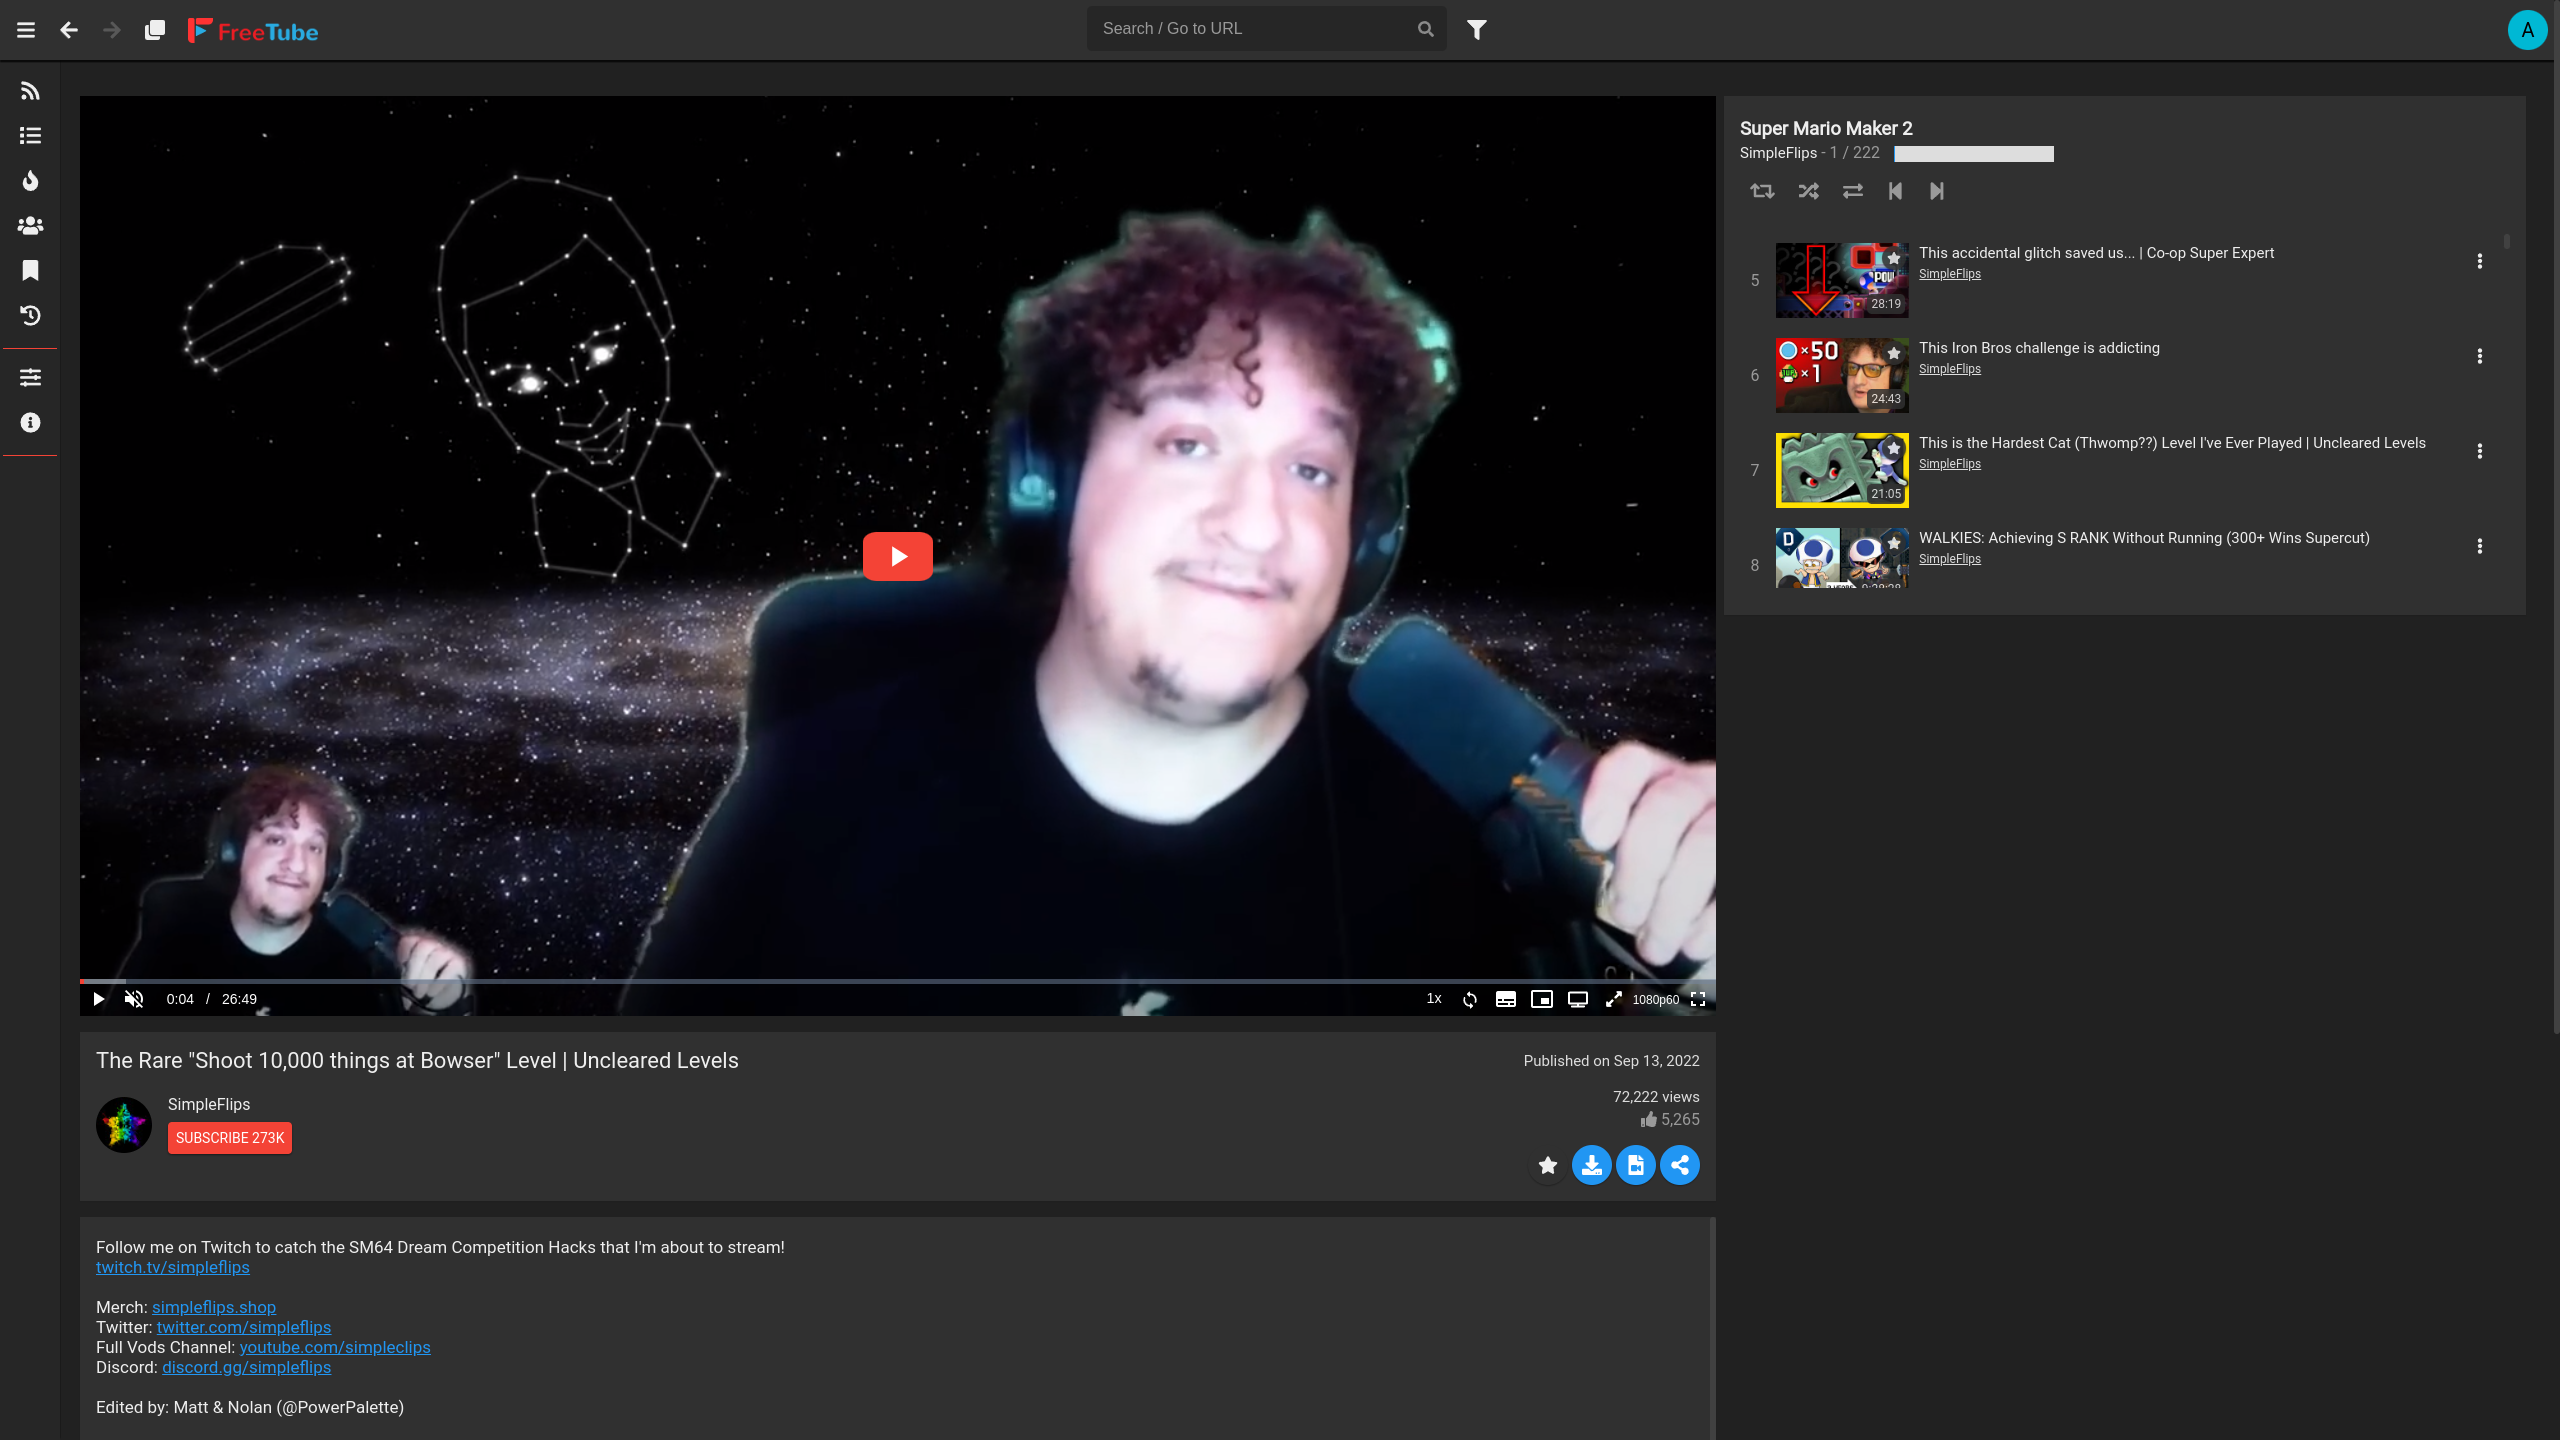Play the video from control bar
Image resolution: width=2560 pixels, height=1440 pixels.
[98, 999]
